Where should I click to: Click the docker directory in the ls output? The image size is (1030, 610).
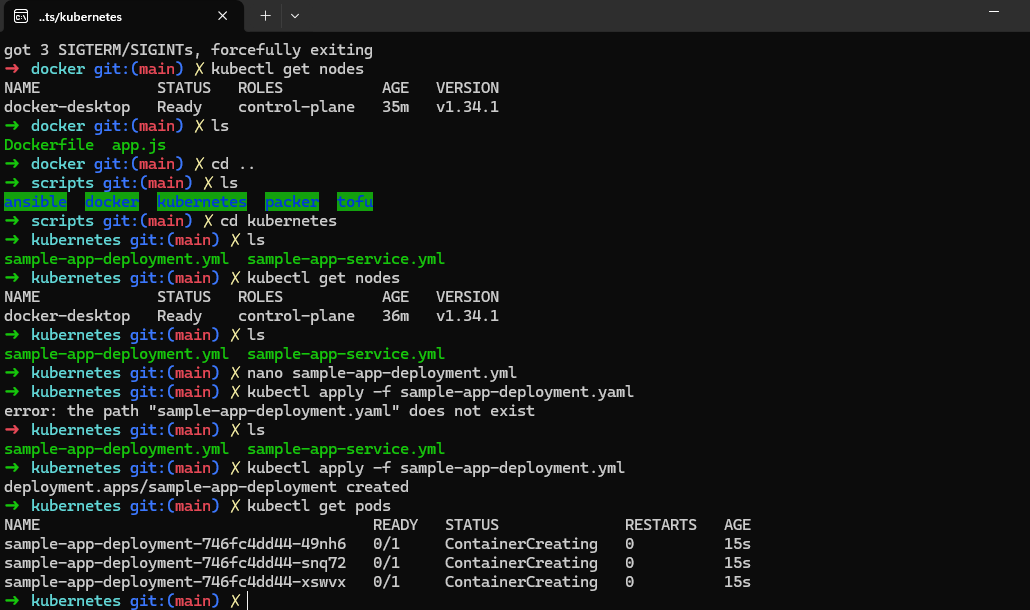tap(112, 201)
